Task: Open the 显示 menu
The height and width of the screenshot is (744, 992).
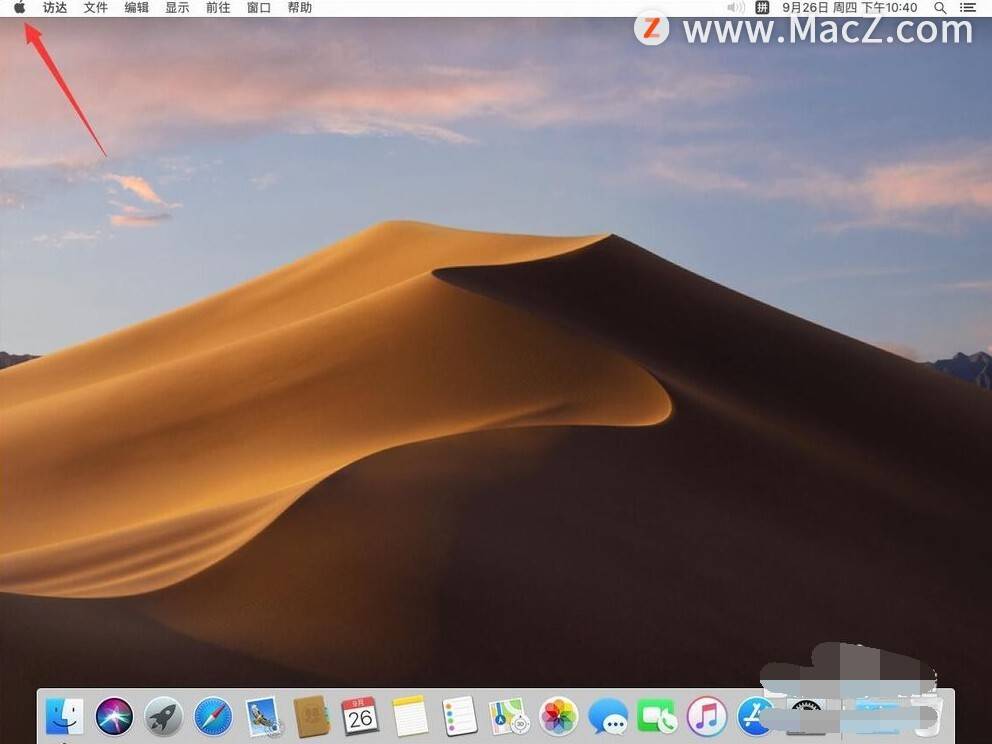Action: (x=177, y=8)
